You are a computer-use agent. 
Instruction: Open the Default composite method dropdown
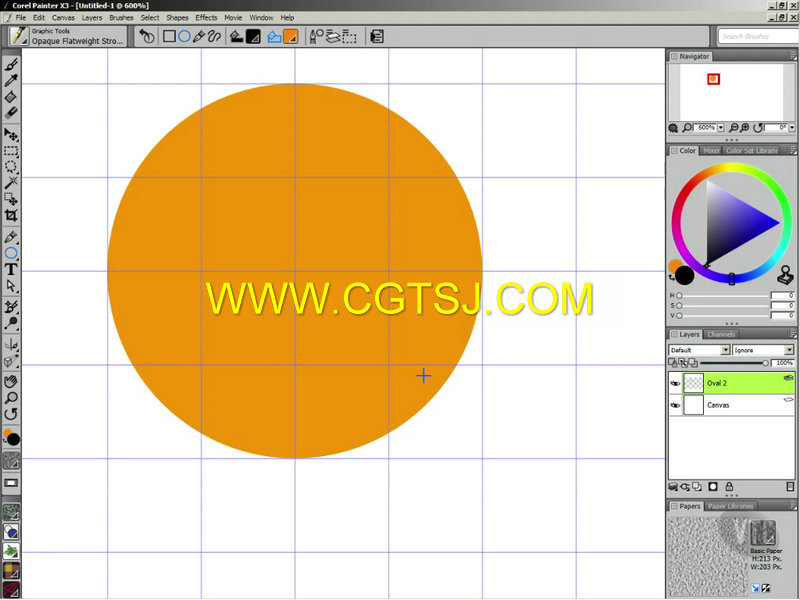726,350
